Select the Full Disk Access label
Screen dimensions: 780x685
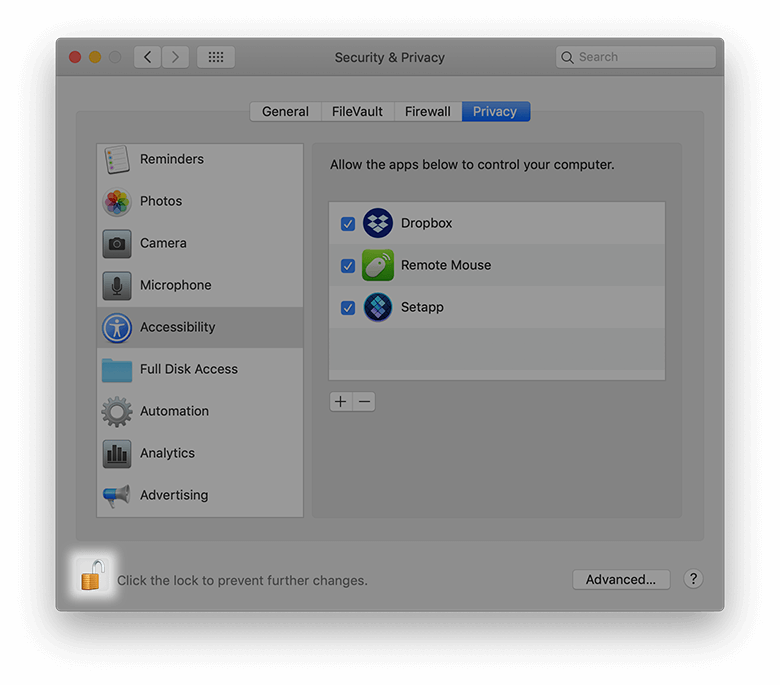point(189,369)
